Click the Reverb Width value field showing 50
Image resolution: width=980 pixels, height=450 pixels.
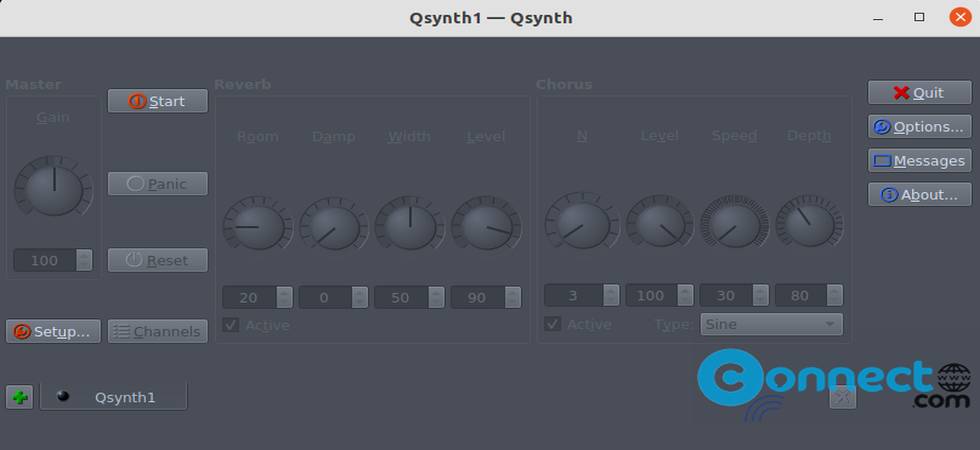tap(401, 298)
